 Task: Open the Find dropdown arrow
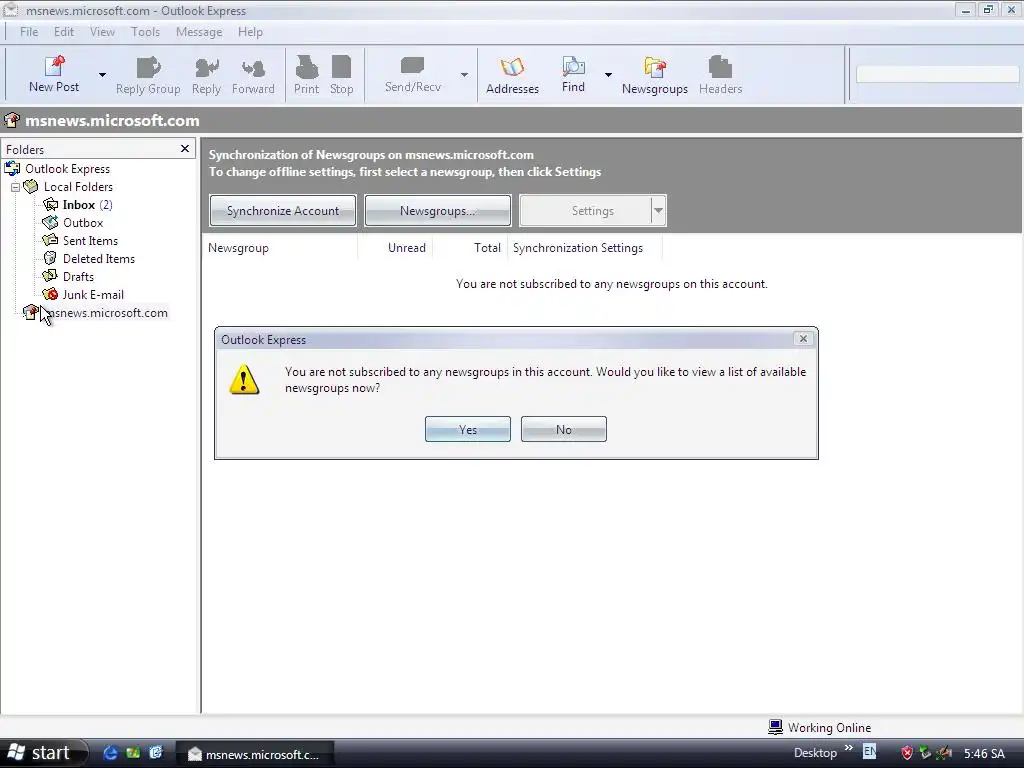coord(608,75)
